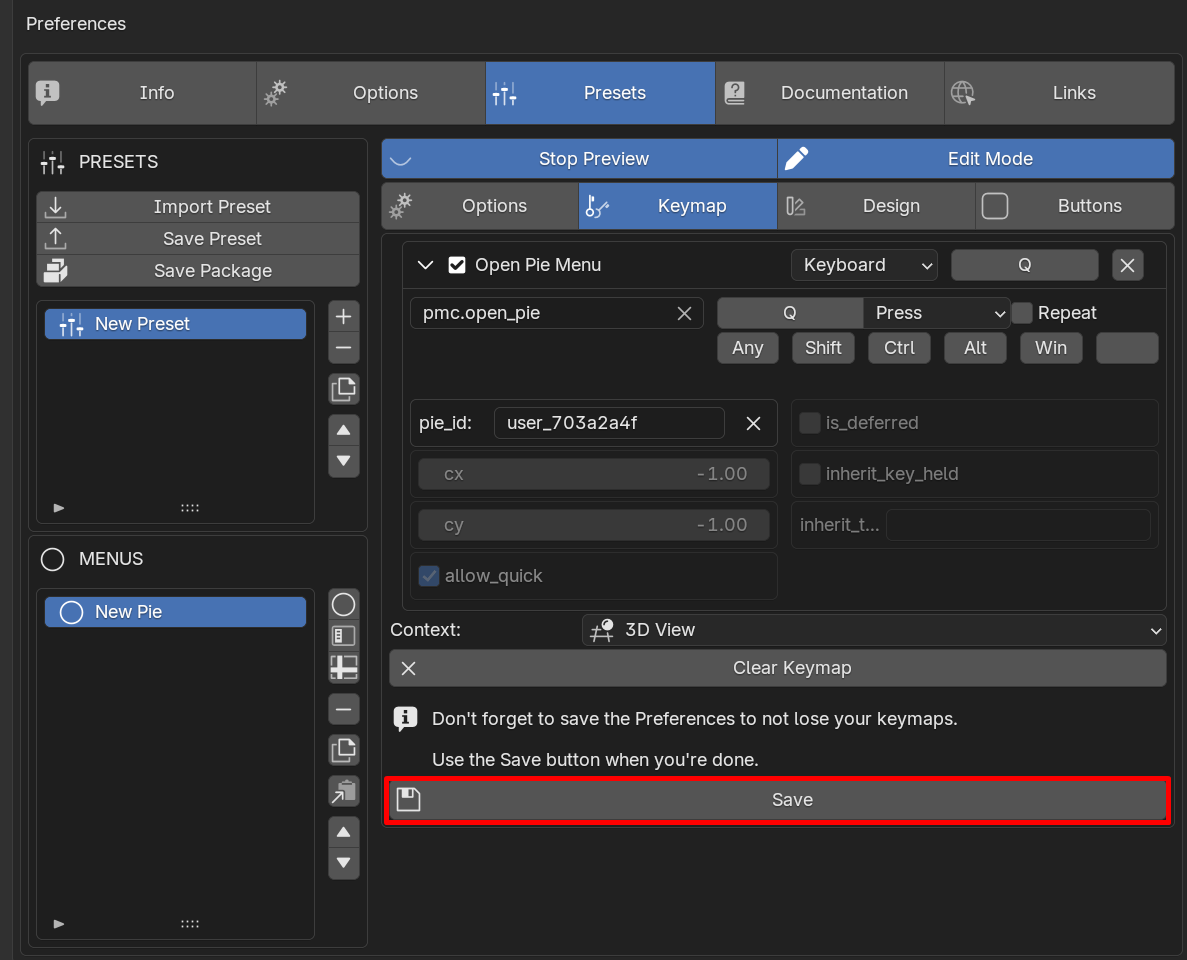This screenshot has width=1187, height=960.
Task: Toggle Edit Mode button
Action: (x=976, y=159)
